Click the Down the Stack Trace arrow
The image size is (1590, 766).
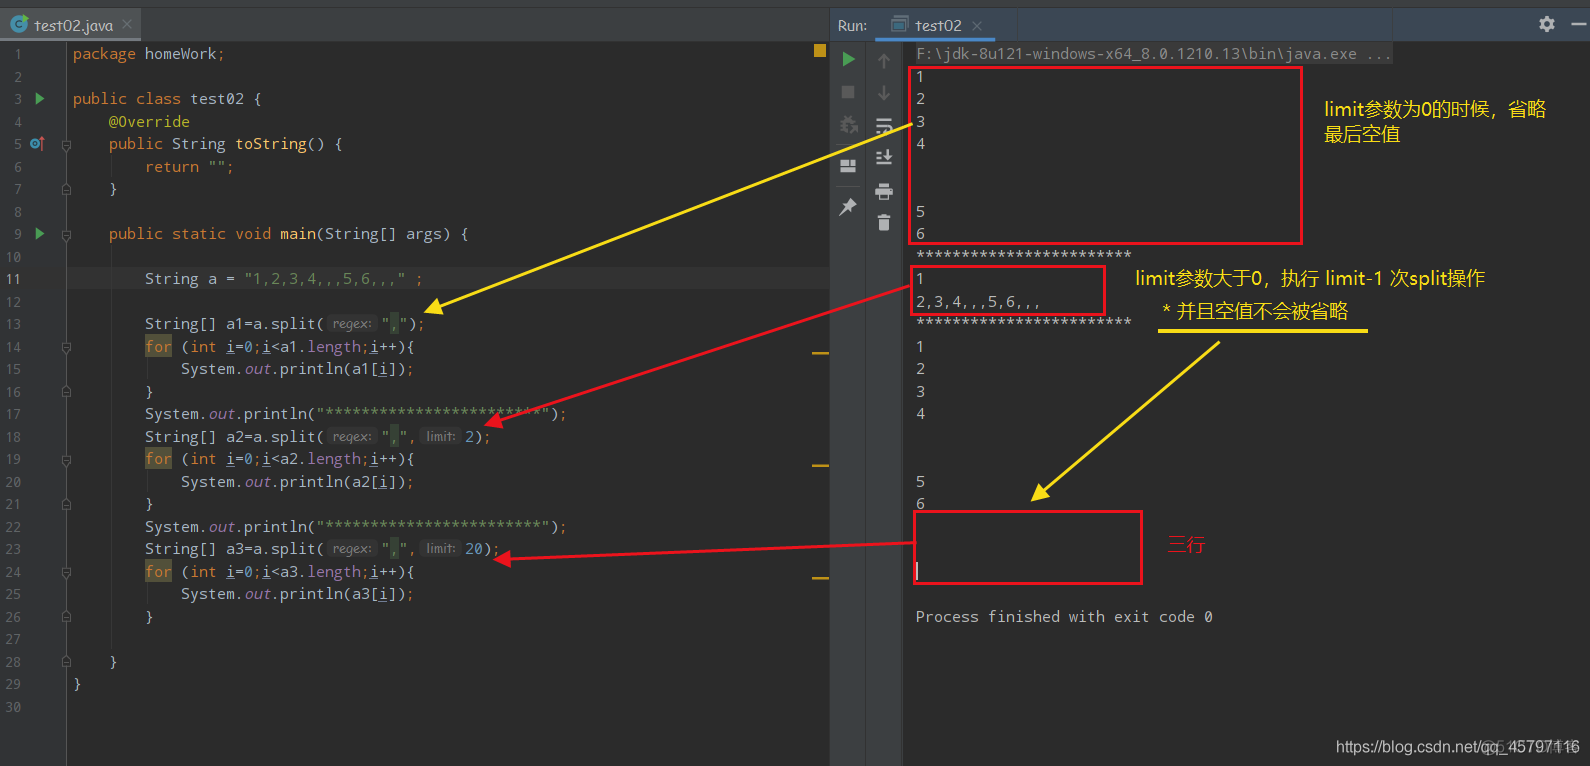click(884, 93)
